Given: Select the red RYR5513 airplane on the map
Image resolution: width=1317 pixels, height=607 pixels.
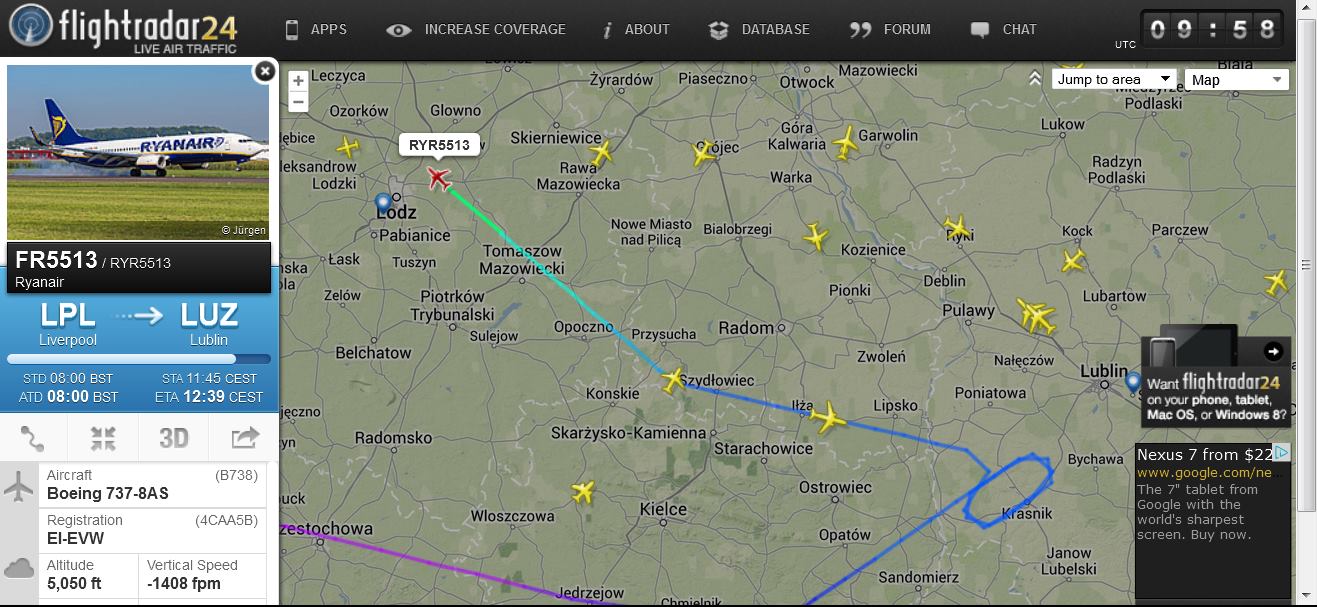Looking at the screenshot, I should coord(438,178).
